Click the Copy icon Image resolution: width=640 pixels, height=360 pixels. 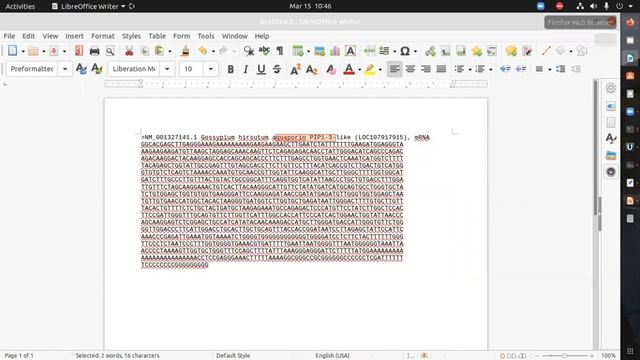(144, 51)
